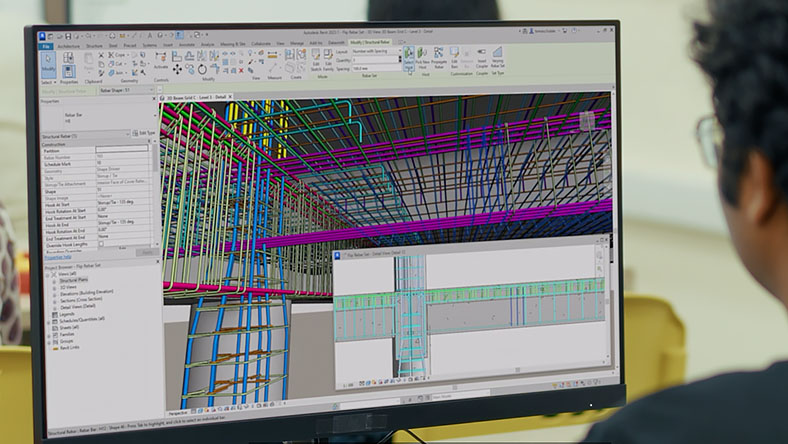Screen dimensions: 788x444
Task: Switch to the Collaborate ribbon tab
Action: [x=260, y=44]
